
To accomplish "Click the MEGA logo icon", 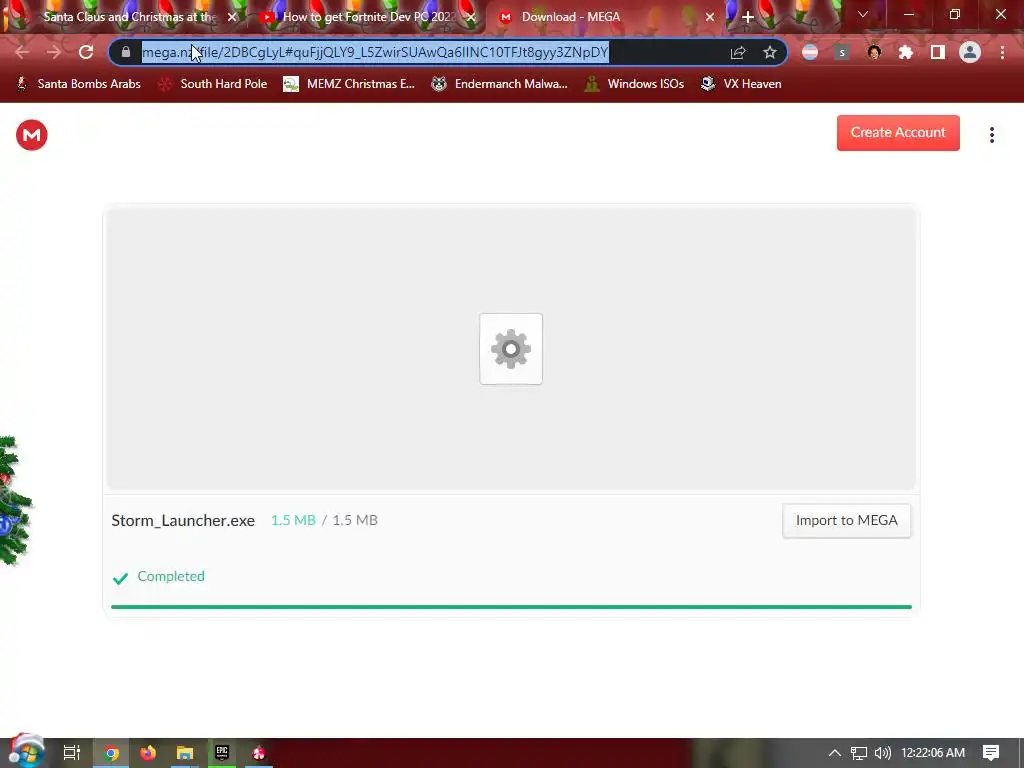I will (31, 135).
